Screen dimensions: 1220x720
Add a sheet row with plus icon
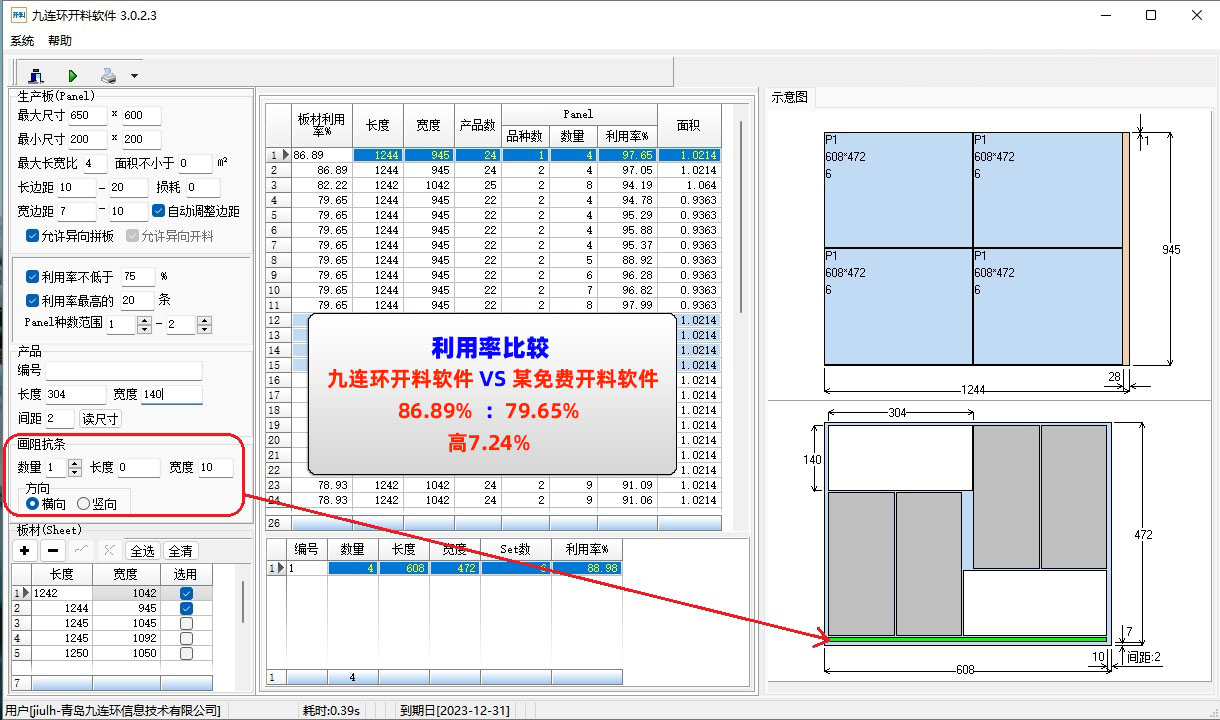(x=25, y=551)
